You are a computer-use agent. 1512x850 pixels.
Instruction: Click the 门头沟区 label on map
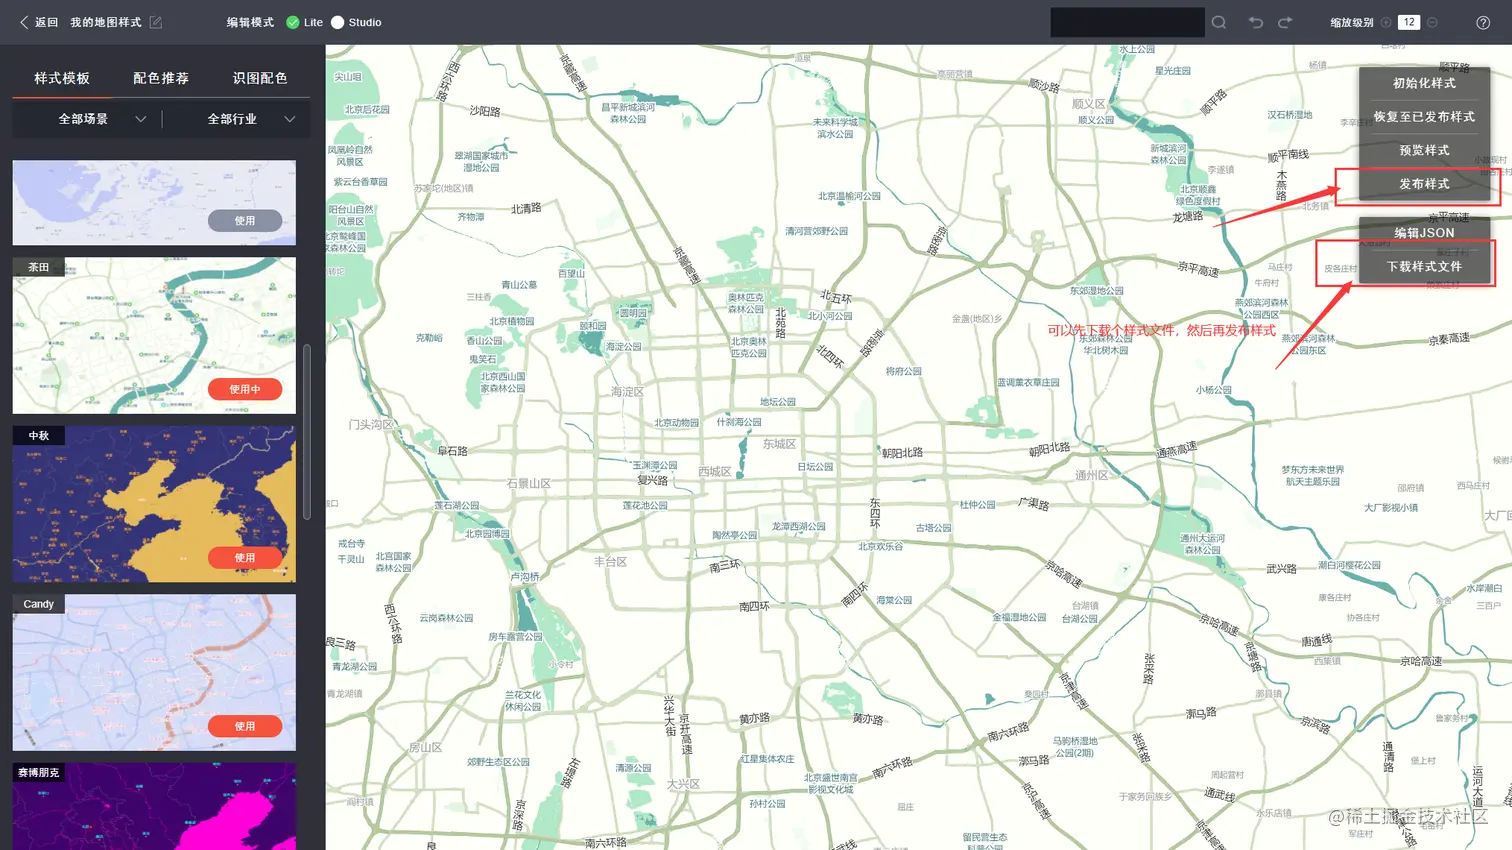pyautogui.click(x=371, y=425)
